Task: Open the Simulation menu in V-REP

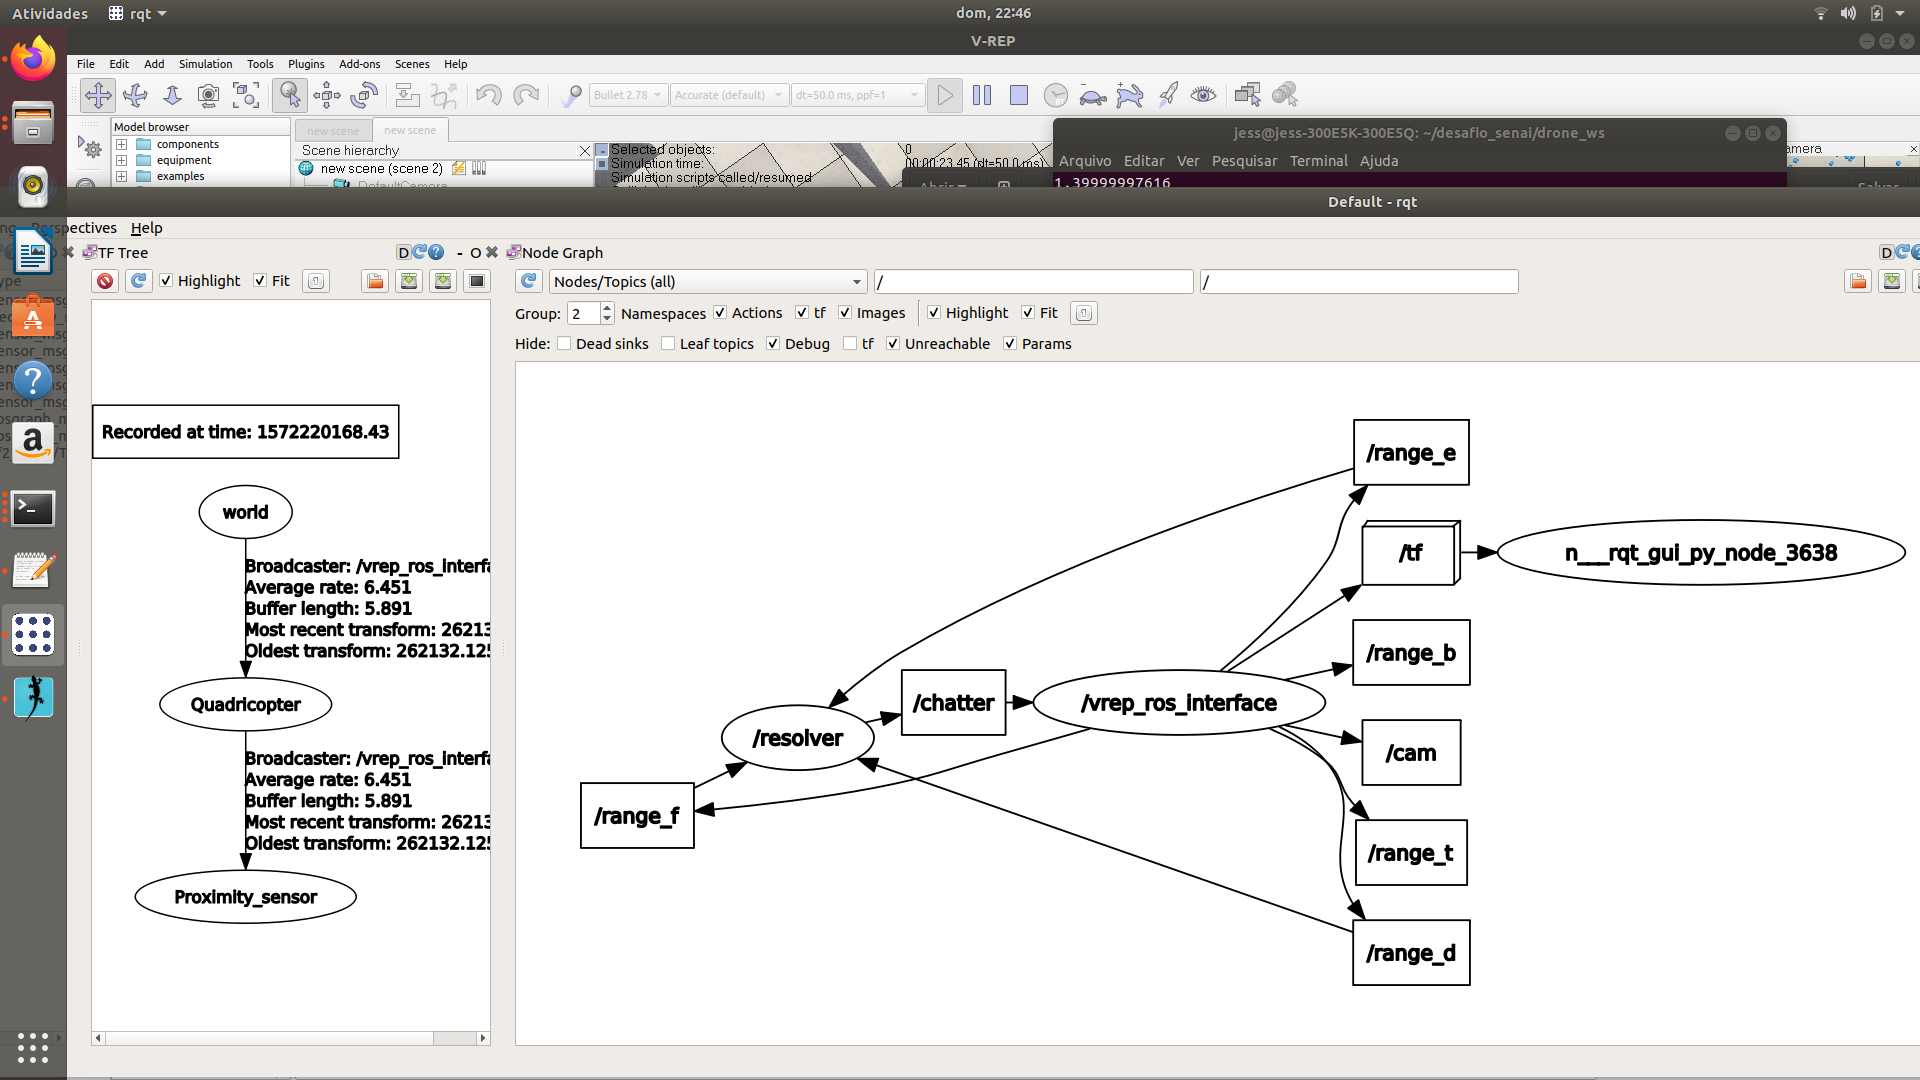Action: point(205,64)
